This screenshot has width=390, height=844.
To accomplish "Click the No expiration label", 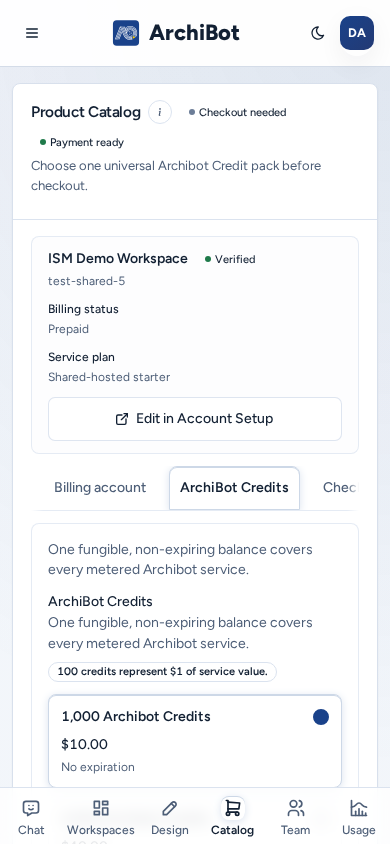I will click(98, 767).
